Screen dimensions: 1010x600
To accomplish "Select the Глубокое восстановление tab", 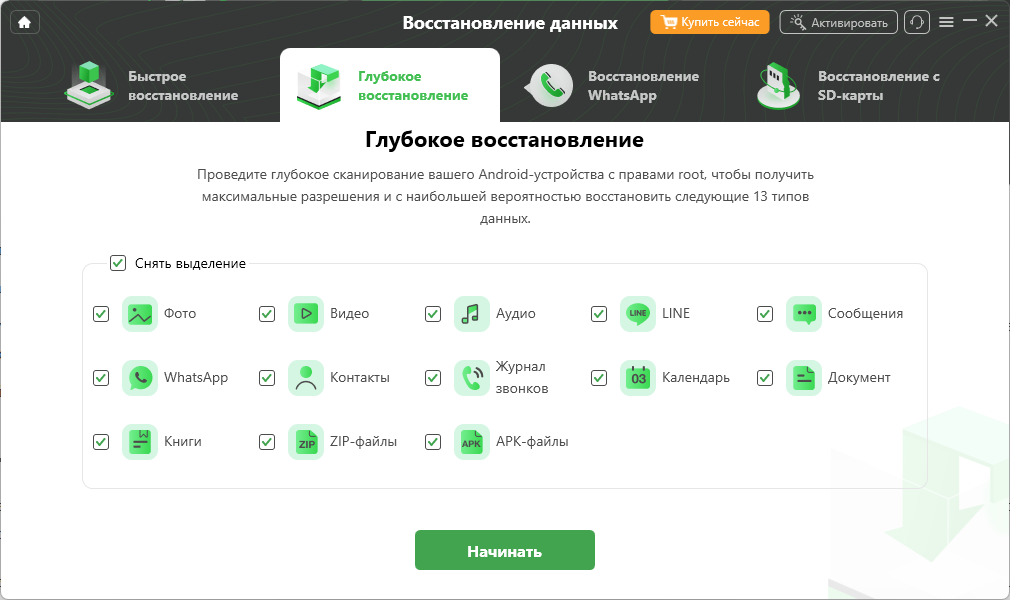I will tap(390, 86).
